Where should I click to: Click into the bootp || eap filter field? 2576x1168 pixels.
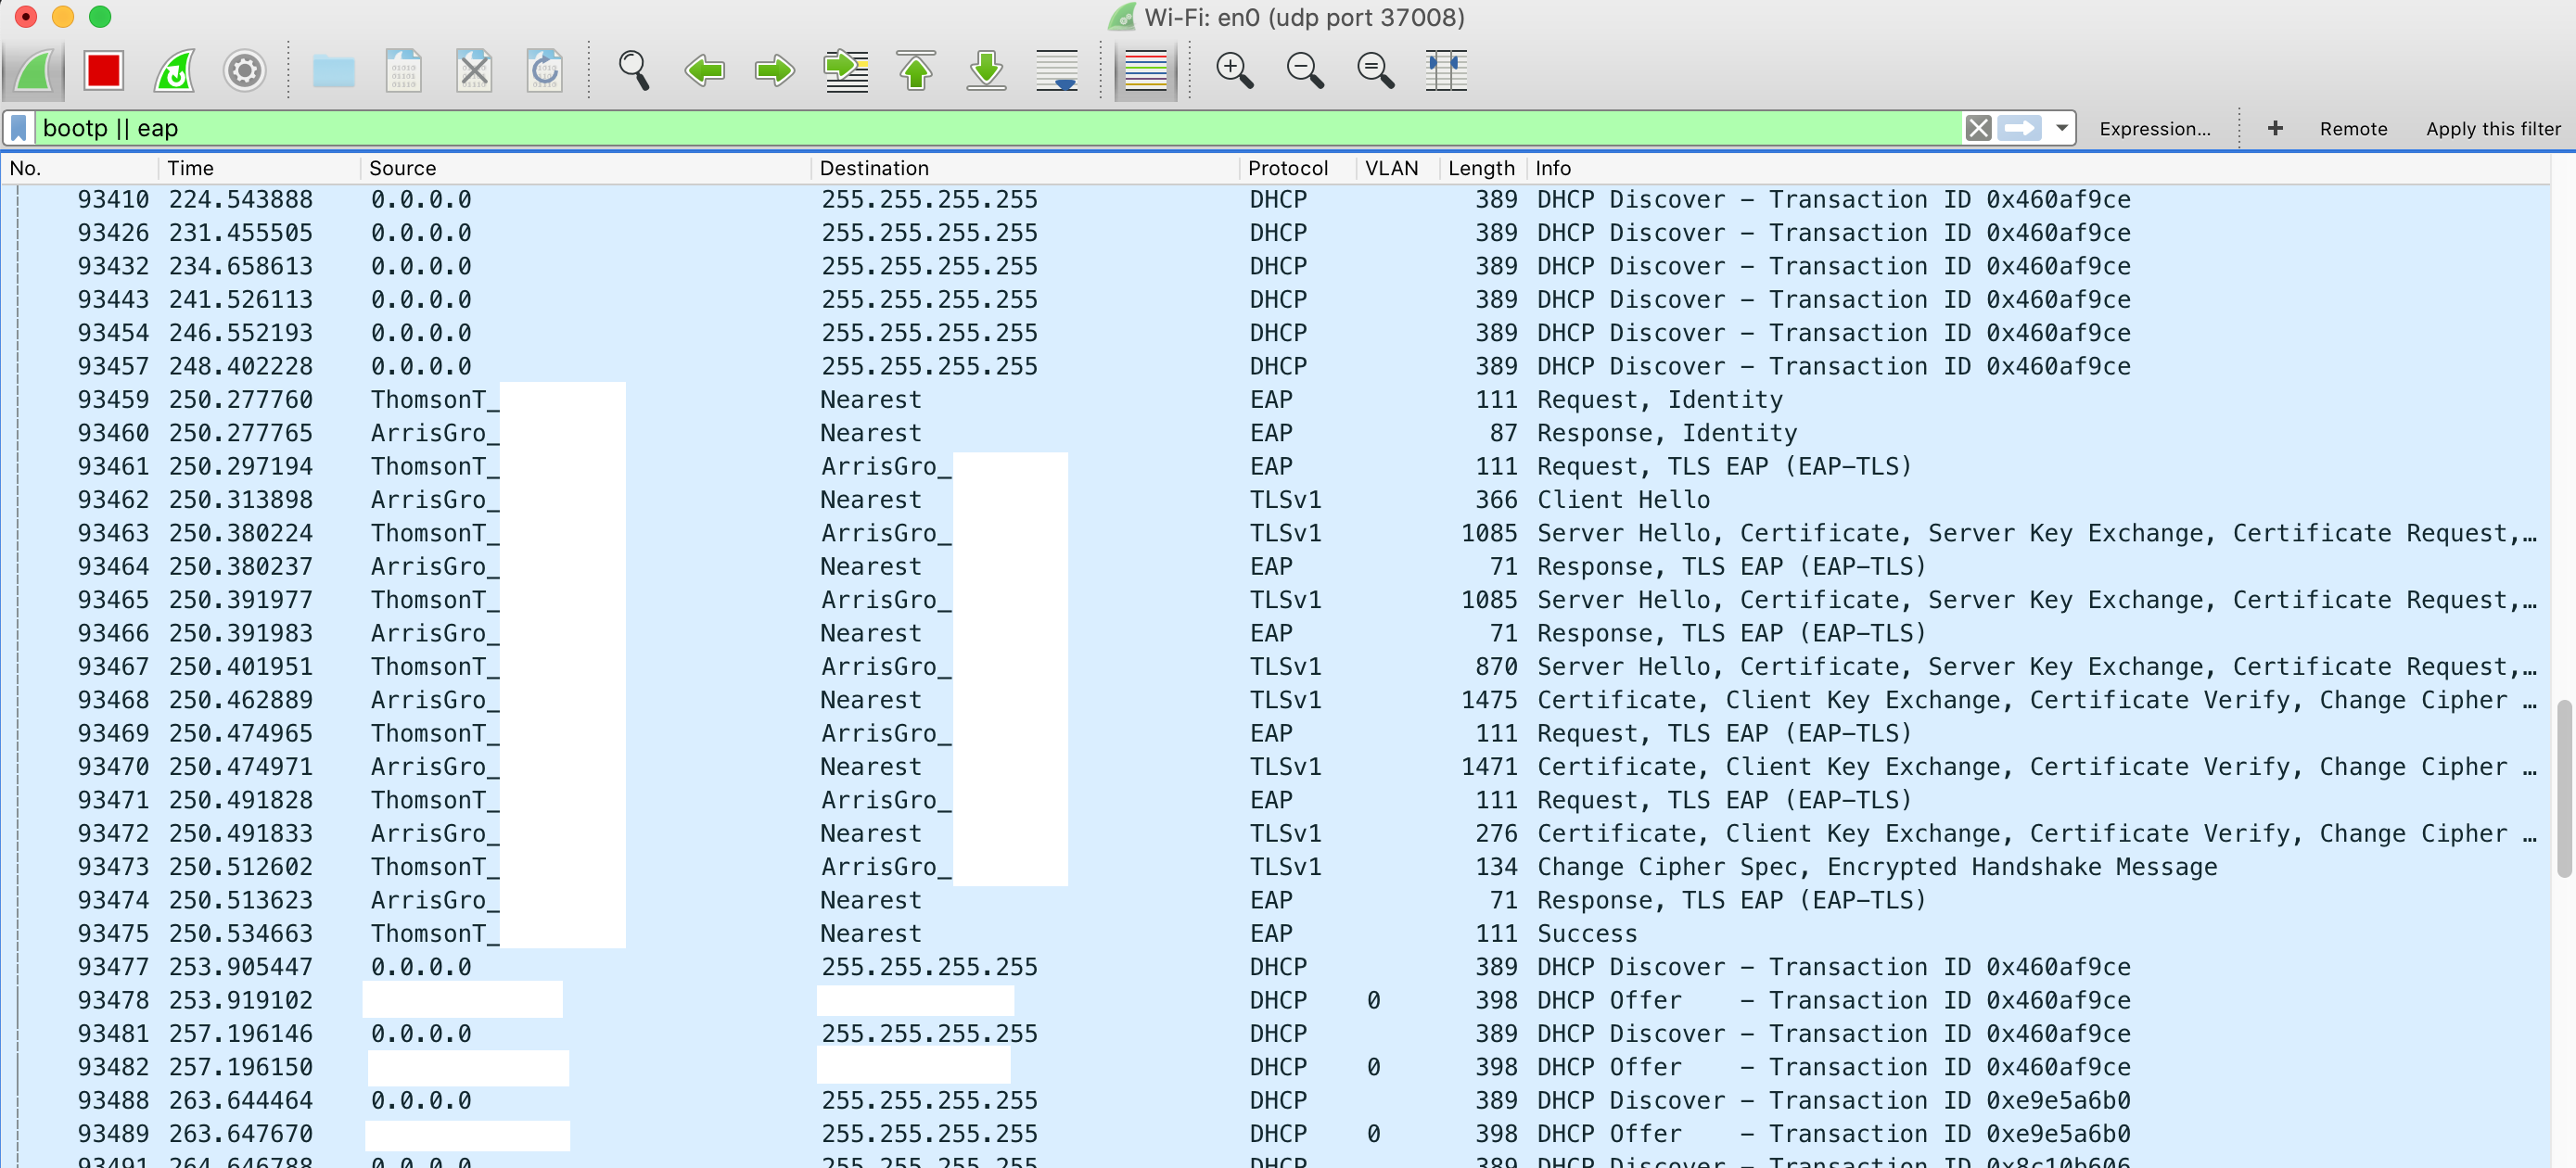tap(1000, 128)
